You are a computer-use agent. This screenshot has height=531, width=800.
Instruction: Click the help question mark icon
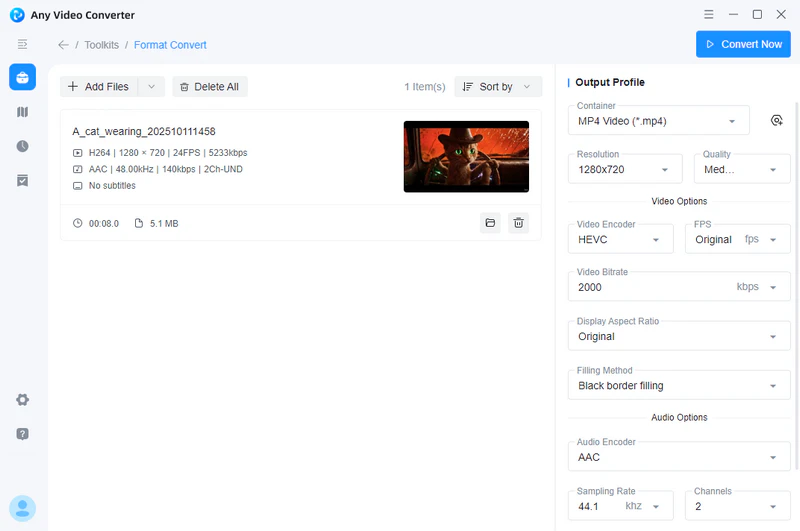pyautogui.click(x=22, y=434)
